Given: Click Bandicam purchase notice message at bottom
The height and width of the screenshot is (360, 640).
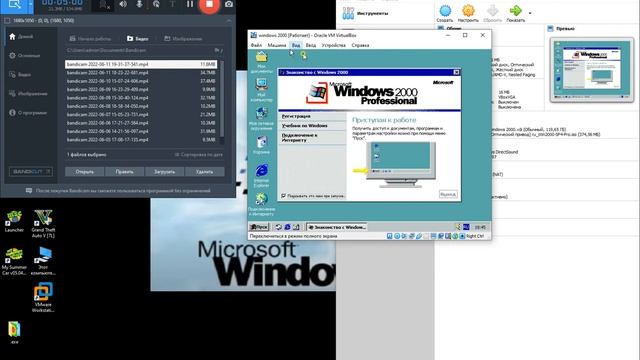Looking at the screenshot, I should coord(118,191).
